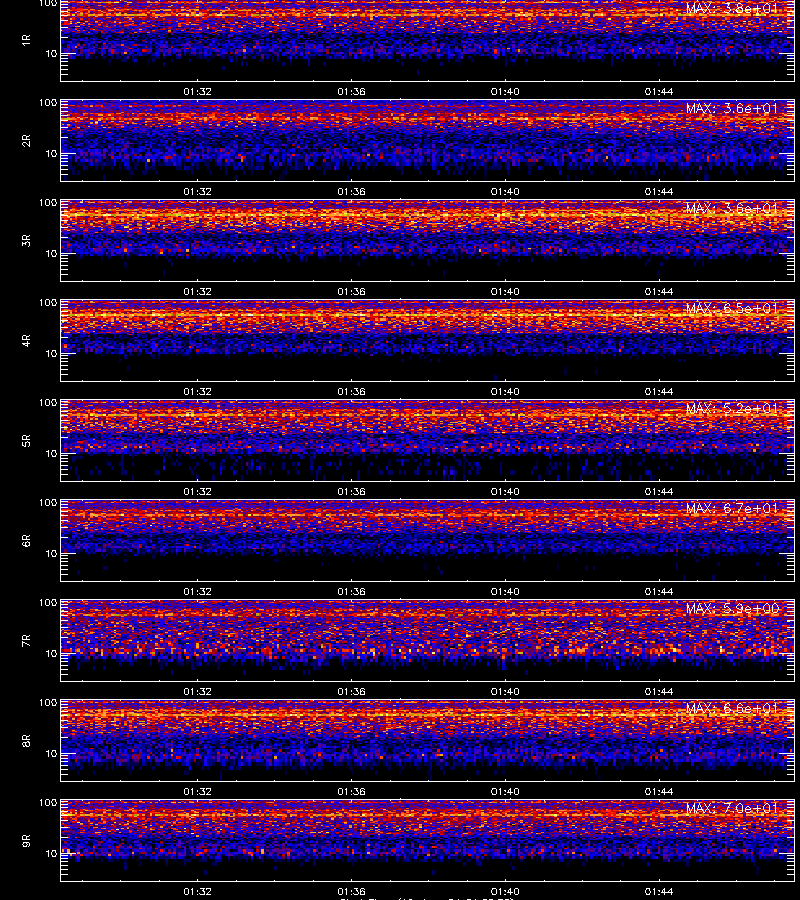800x900 pixels.
Task: Click the 2R panel label
Action: (26, 141)
